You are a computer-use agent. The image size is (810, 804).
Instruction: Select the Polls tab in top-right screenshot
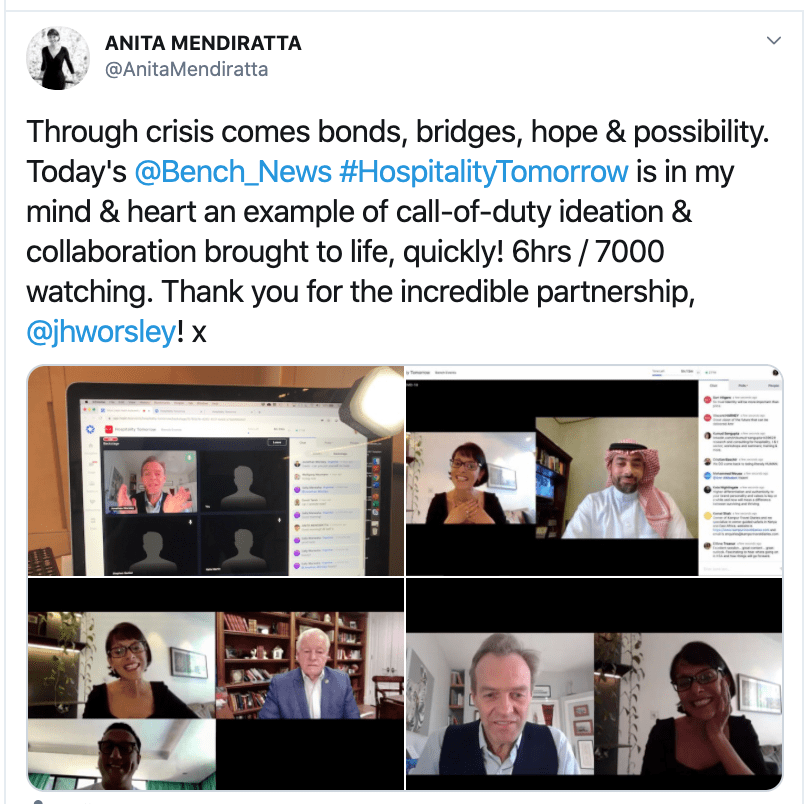click(x=742, y=385)
